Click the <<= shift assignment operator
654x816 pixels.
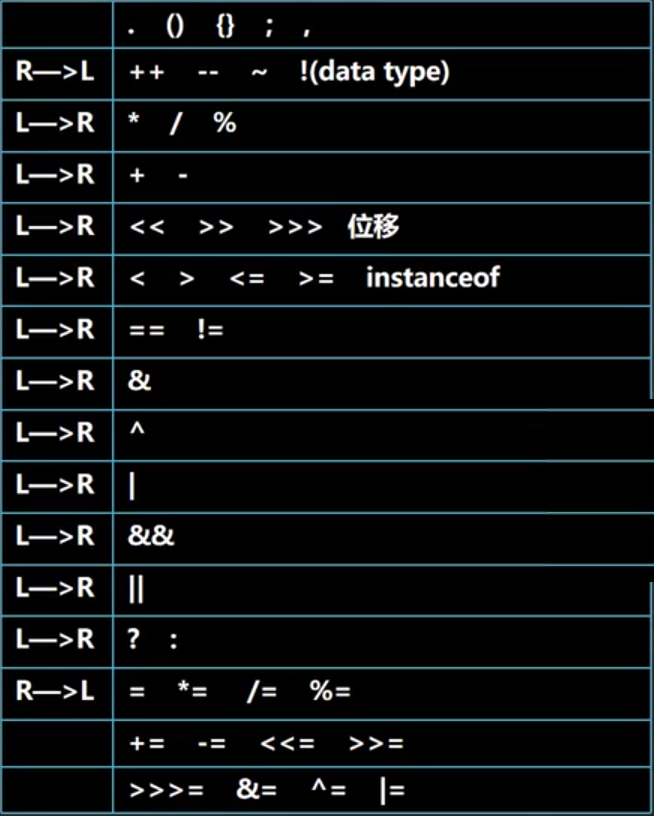[x=287, y=743]
